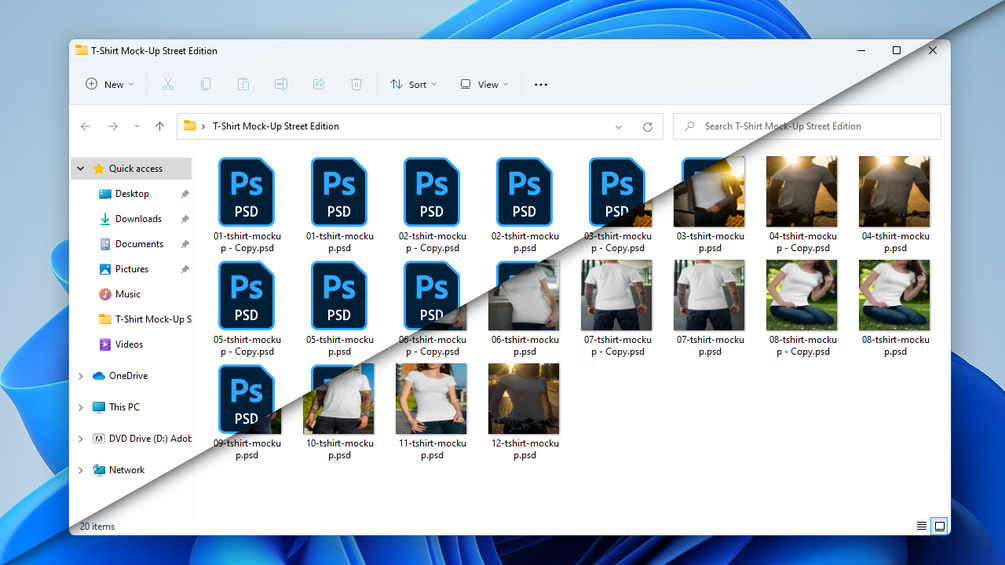Image resolution: width=1005 pixels, height=565 pixels.
Task: Click the Copy icon in toolbar
Action: click(206, 85)
